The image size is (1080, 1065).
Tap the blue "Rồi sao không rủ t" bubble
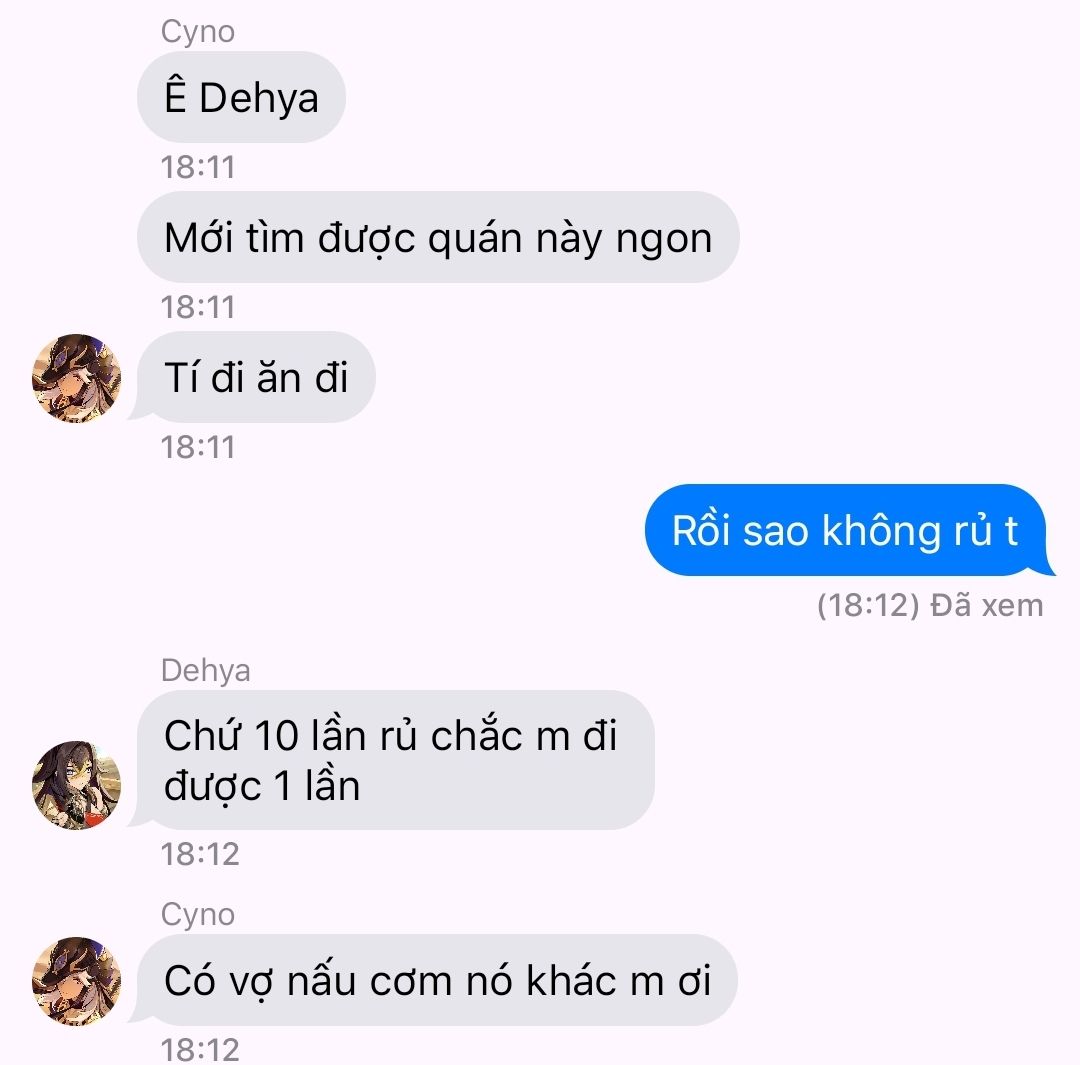[x=849, y=530]
